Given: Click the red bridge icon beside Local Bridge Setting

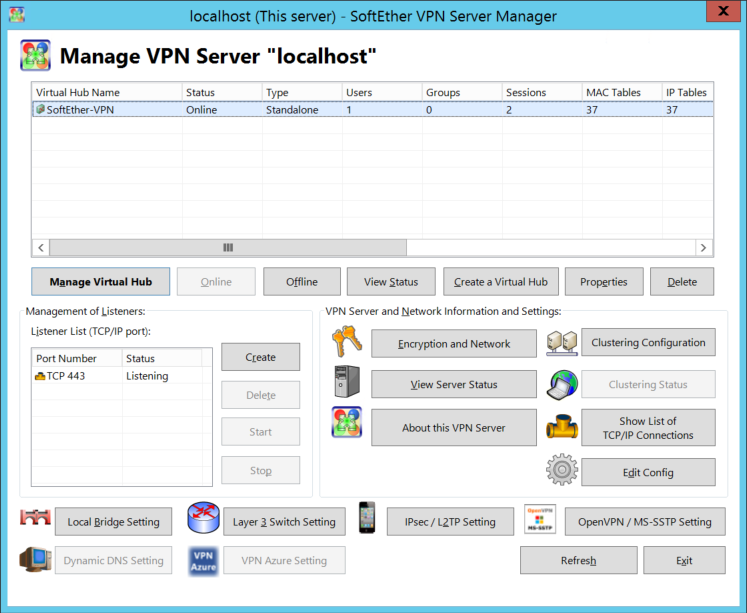Looking at the screenshot, I should pos(35,518).
